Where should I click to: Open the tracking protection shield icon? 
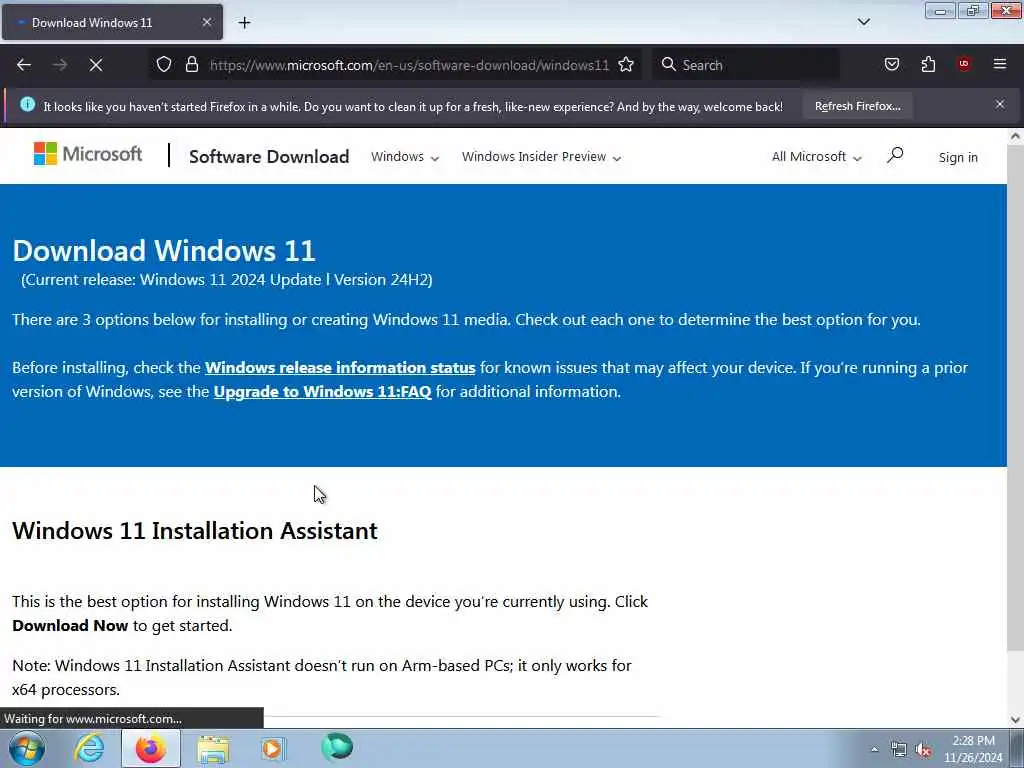point(164,65)
